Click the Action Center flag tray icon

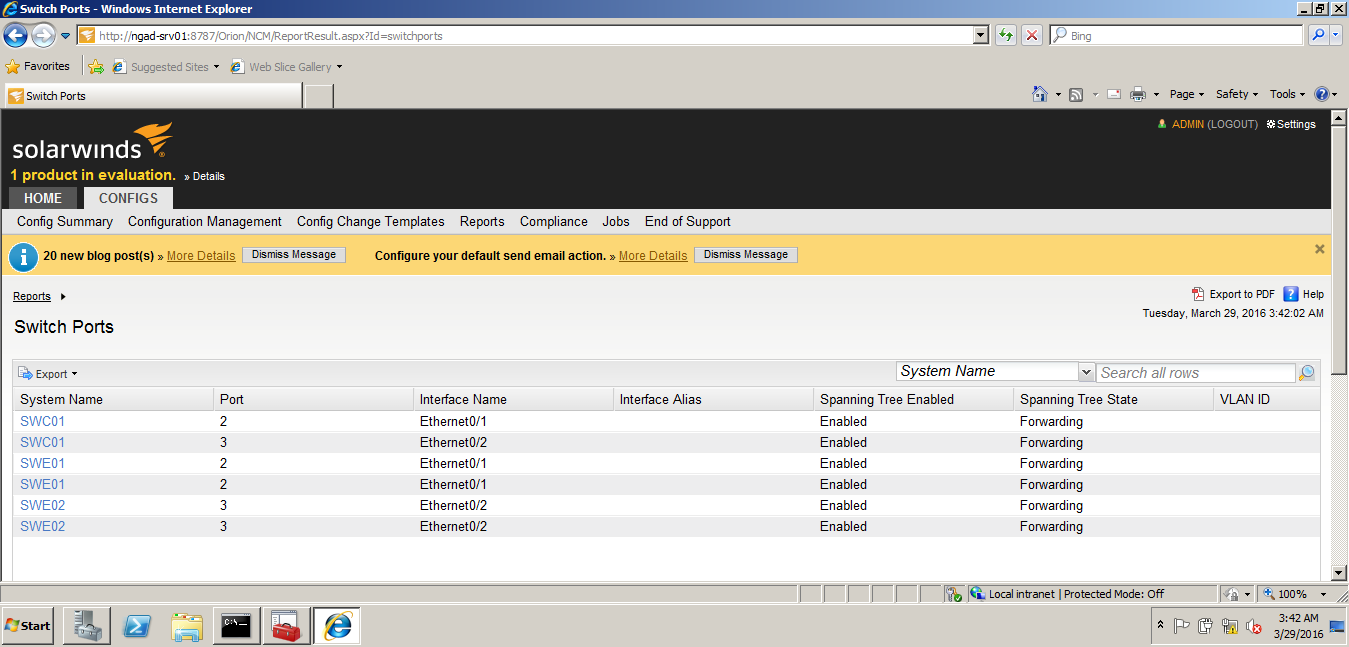[x=1181, y=626]
